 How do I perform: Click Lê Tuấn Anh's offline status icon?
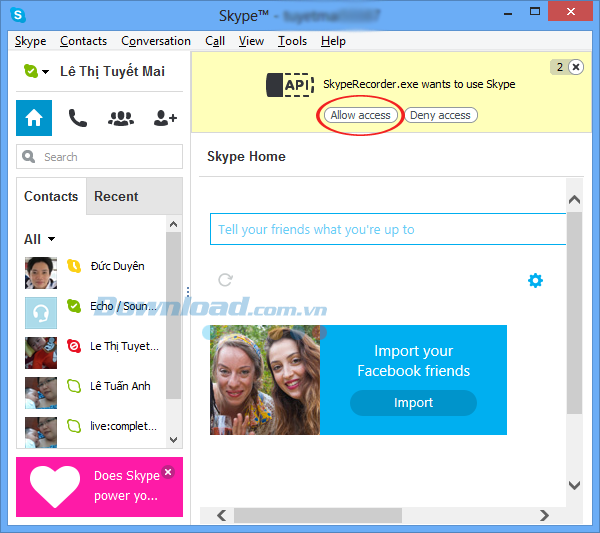coord(74,386)
